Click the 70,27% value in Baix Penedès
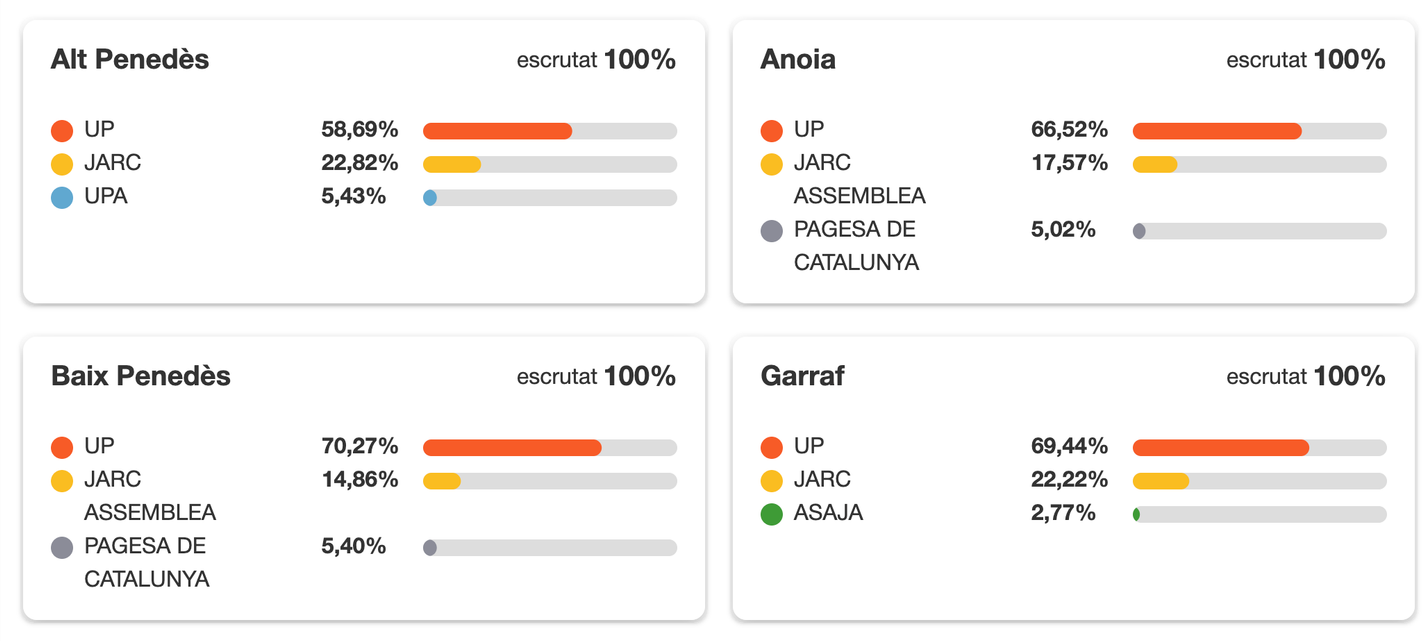The height and width of the screenshot is (641, 1428). click(360, 446)
